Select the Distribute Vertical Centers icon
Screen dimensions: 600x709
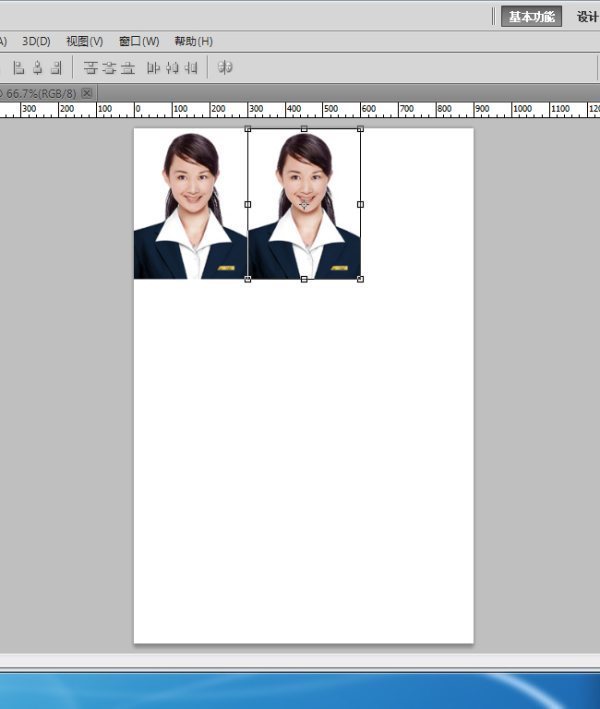pos(109,68)
